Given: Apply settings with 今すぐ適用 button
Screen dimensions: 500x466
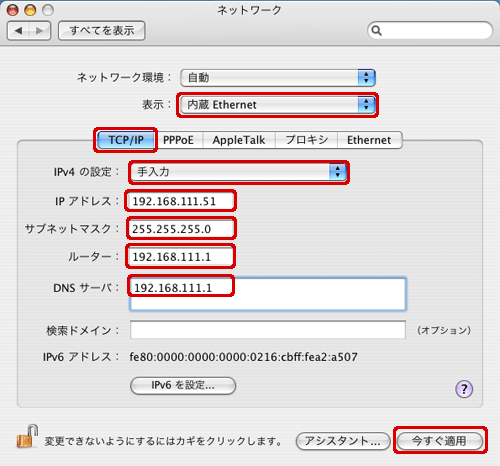Looking at the screenshot, I should pyautogui.click(x=440, y=441).
